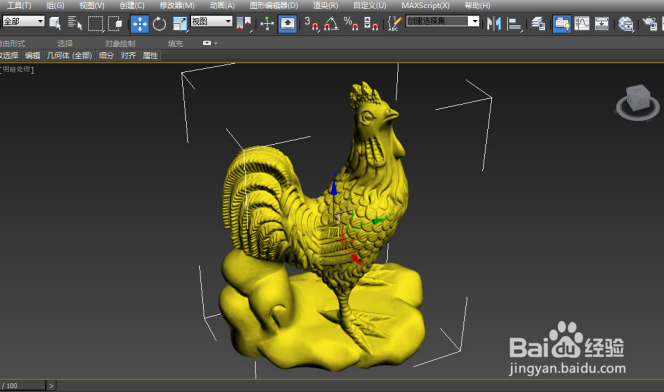The width and height of the screenshot is (664, 392).
Task: Activate the Select and Scale tool
Action: [180, 24]
